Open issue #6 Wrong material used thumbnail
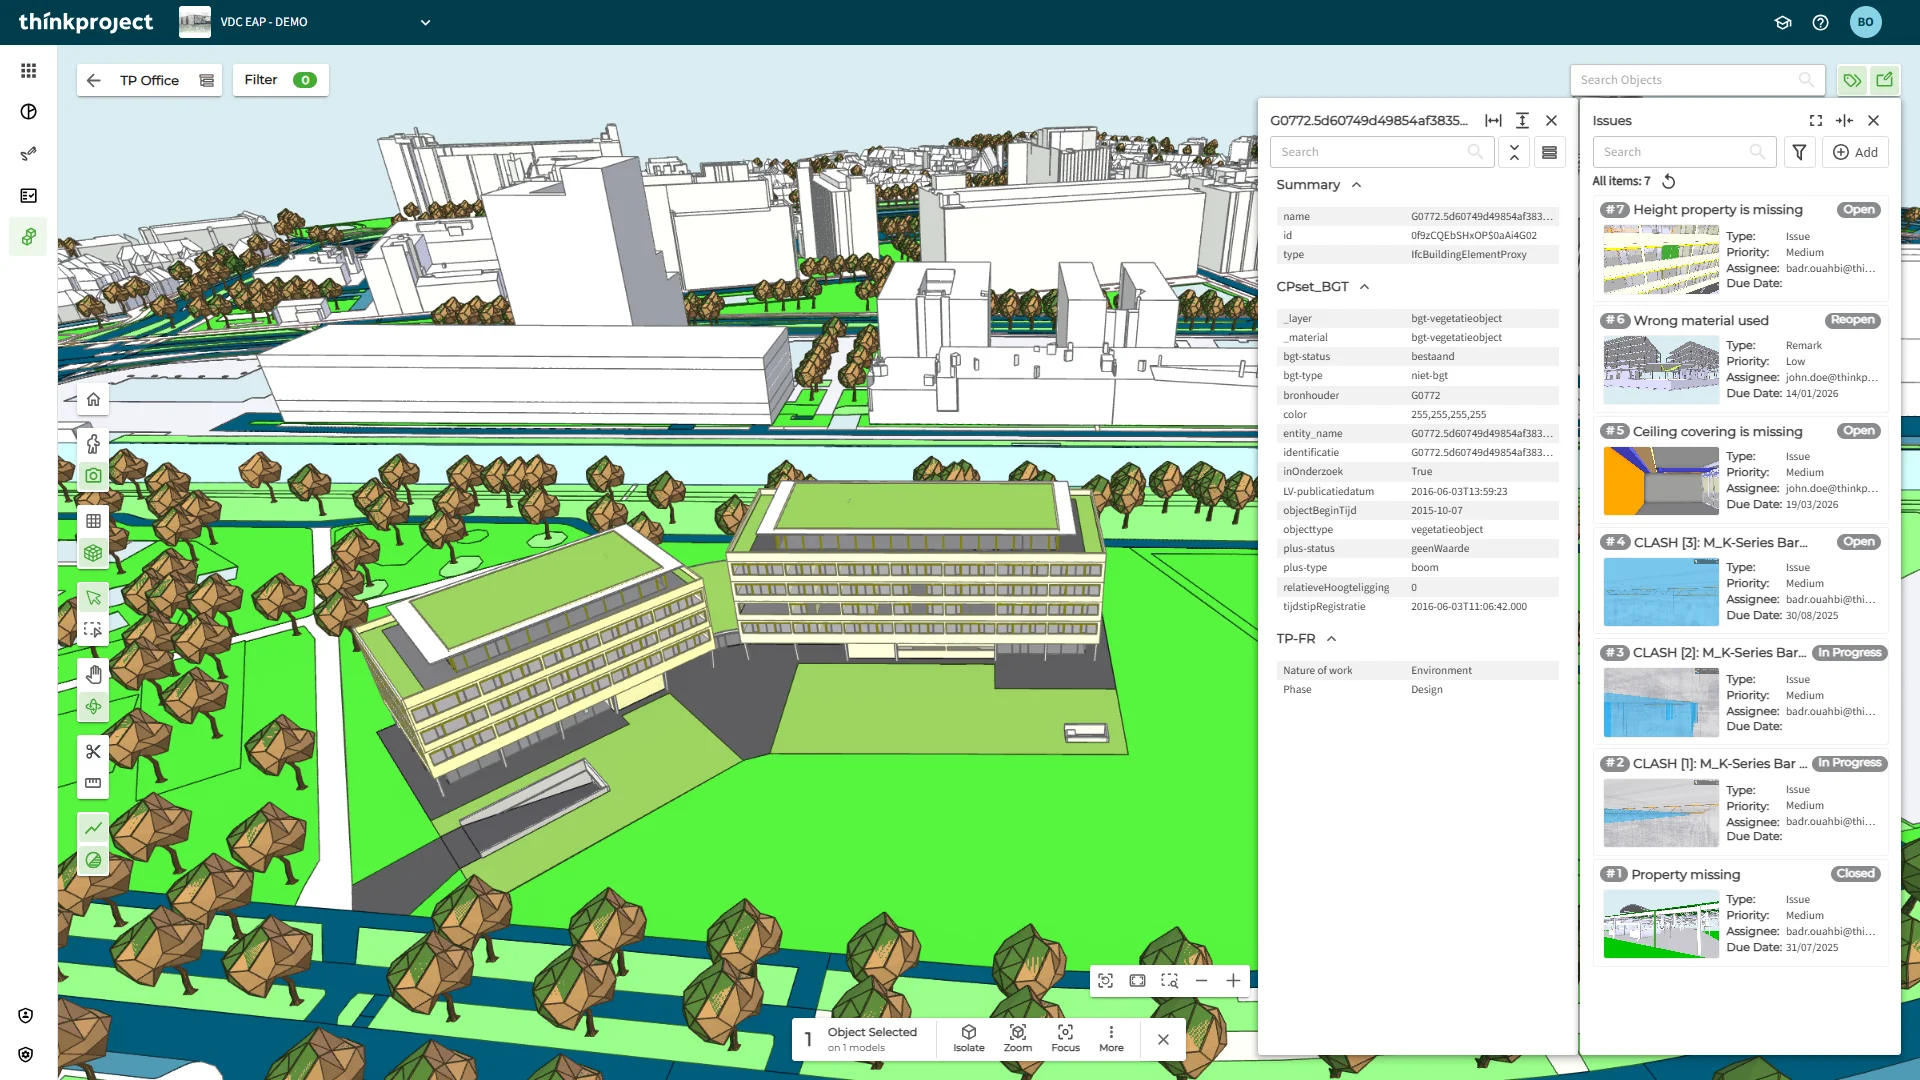Screen dimensions: 1920x1080 coord(1660,370)
